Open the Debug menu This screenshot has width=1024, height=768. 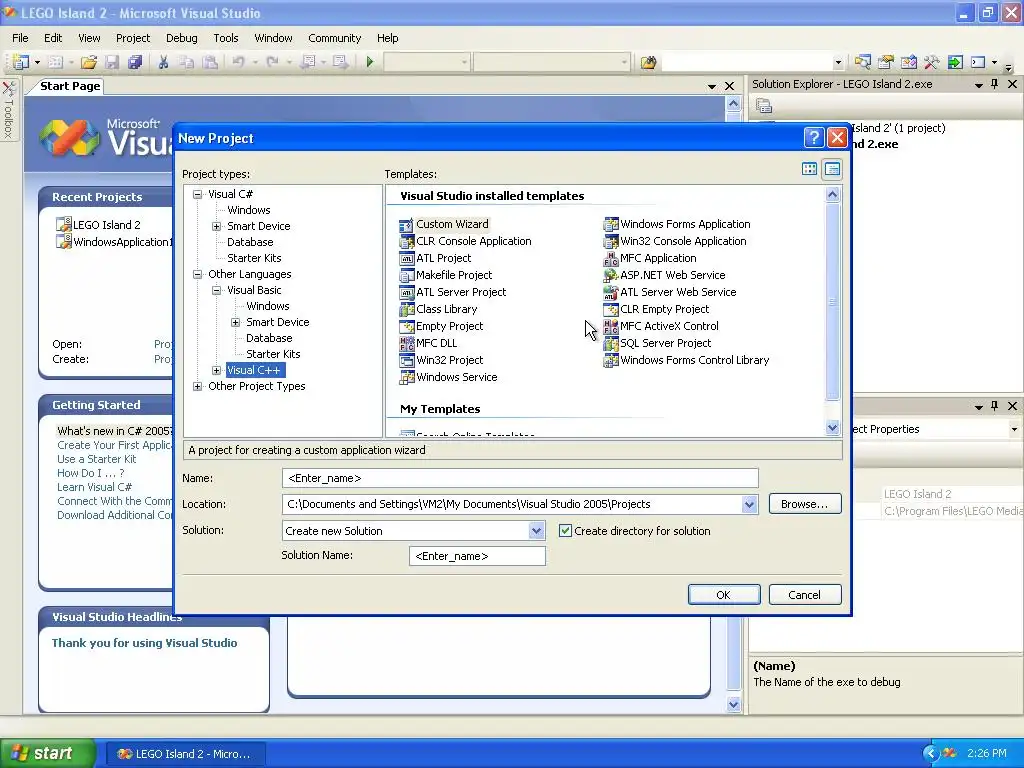pyautogui.click(x=182, y=38)
